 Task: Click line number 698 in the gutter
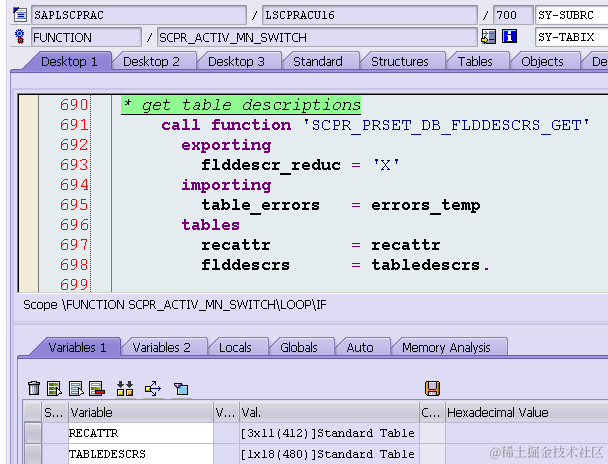pyautogui.click(x=74, y=265)
